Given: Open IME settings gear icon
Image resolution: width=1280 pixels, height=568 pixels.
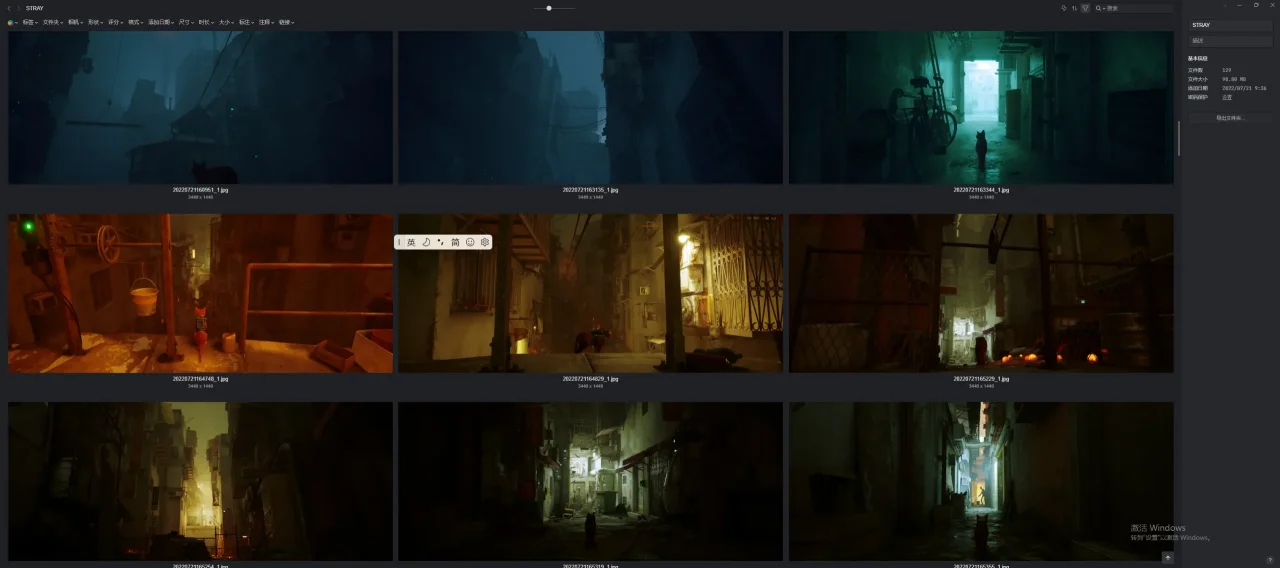Looking at the screenshot, I should [485, 242].
